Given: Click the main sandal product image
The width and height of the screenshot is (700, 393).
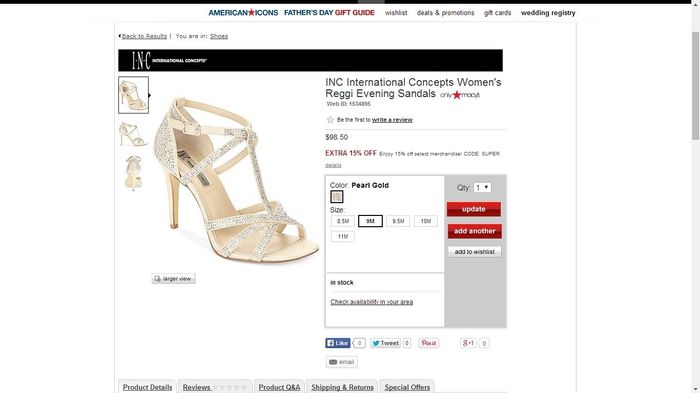Looking at the screenshot, I should [x=236, y=179].
